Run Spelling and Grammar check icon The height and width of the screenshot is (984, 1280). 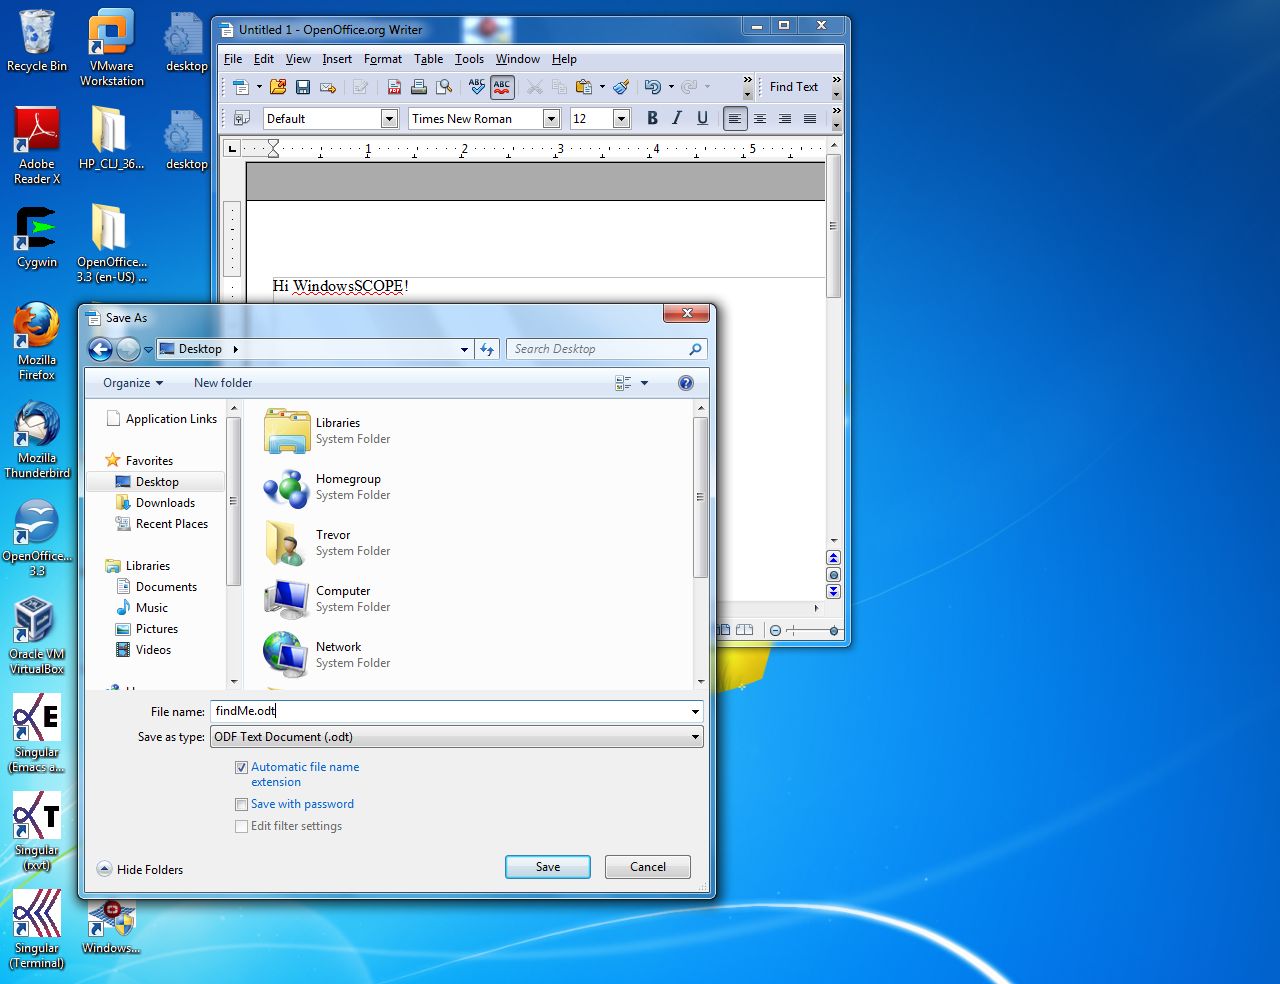477,87
